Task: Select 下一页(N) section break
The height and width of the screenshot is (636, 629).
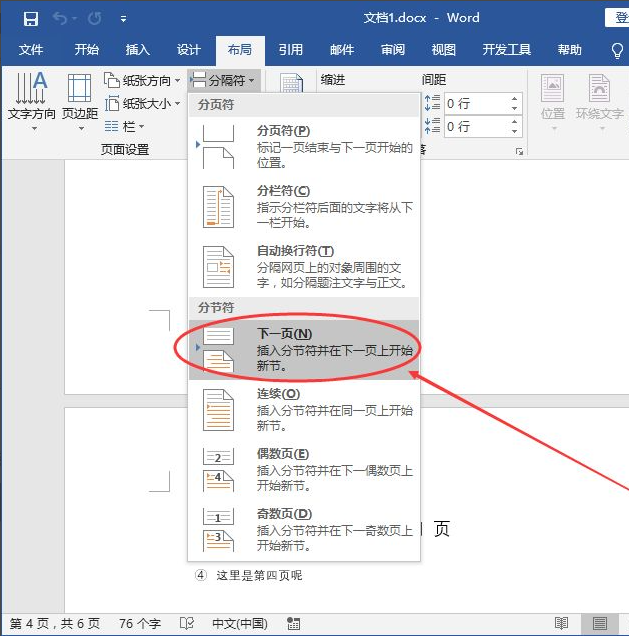Action: tap(304, 350)
